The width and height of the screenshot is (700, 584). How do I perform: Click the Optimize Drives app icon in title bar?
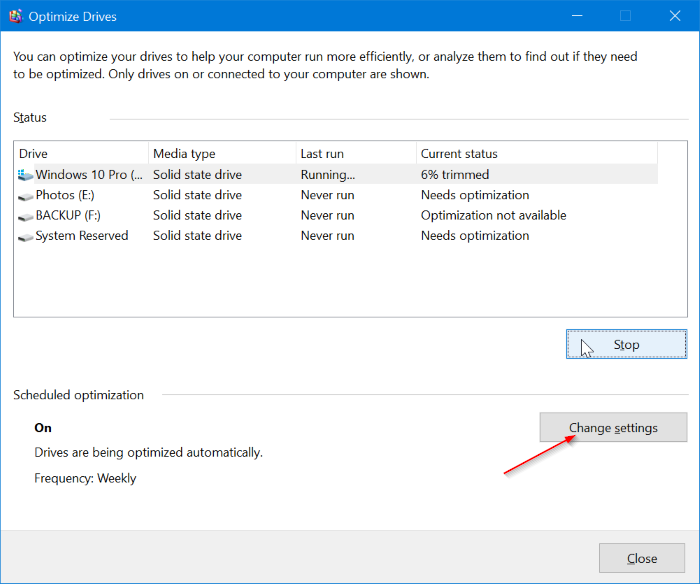click(x=16, y=16)
